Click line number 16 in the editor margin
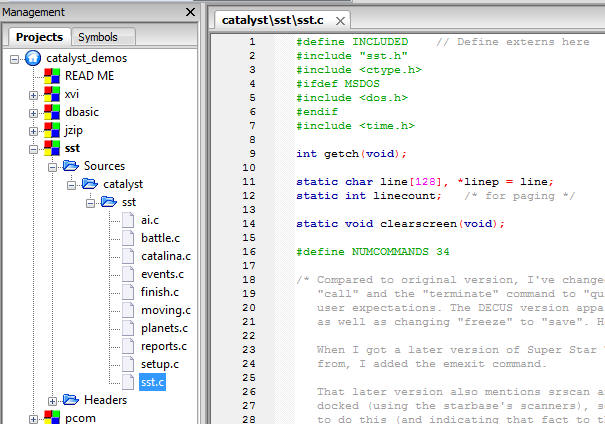Image resolution: width=605 pixels, height=424 pixels. [x=251, y=251]
